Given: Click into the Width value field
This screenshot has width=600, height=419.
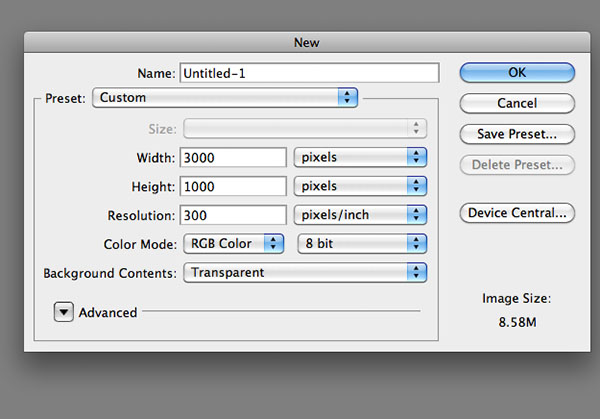Looking at the screenshot, I should click(233, 157).
